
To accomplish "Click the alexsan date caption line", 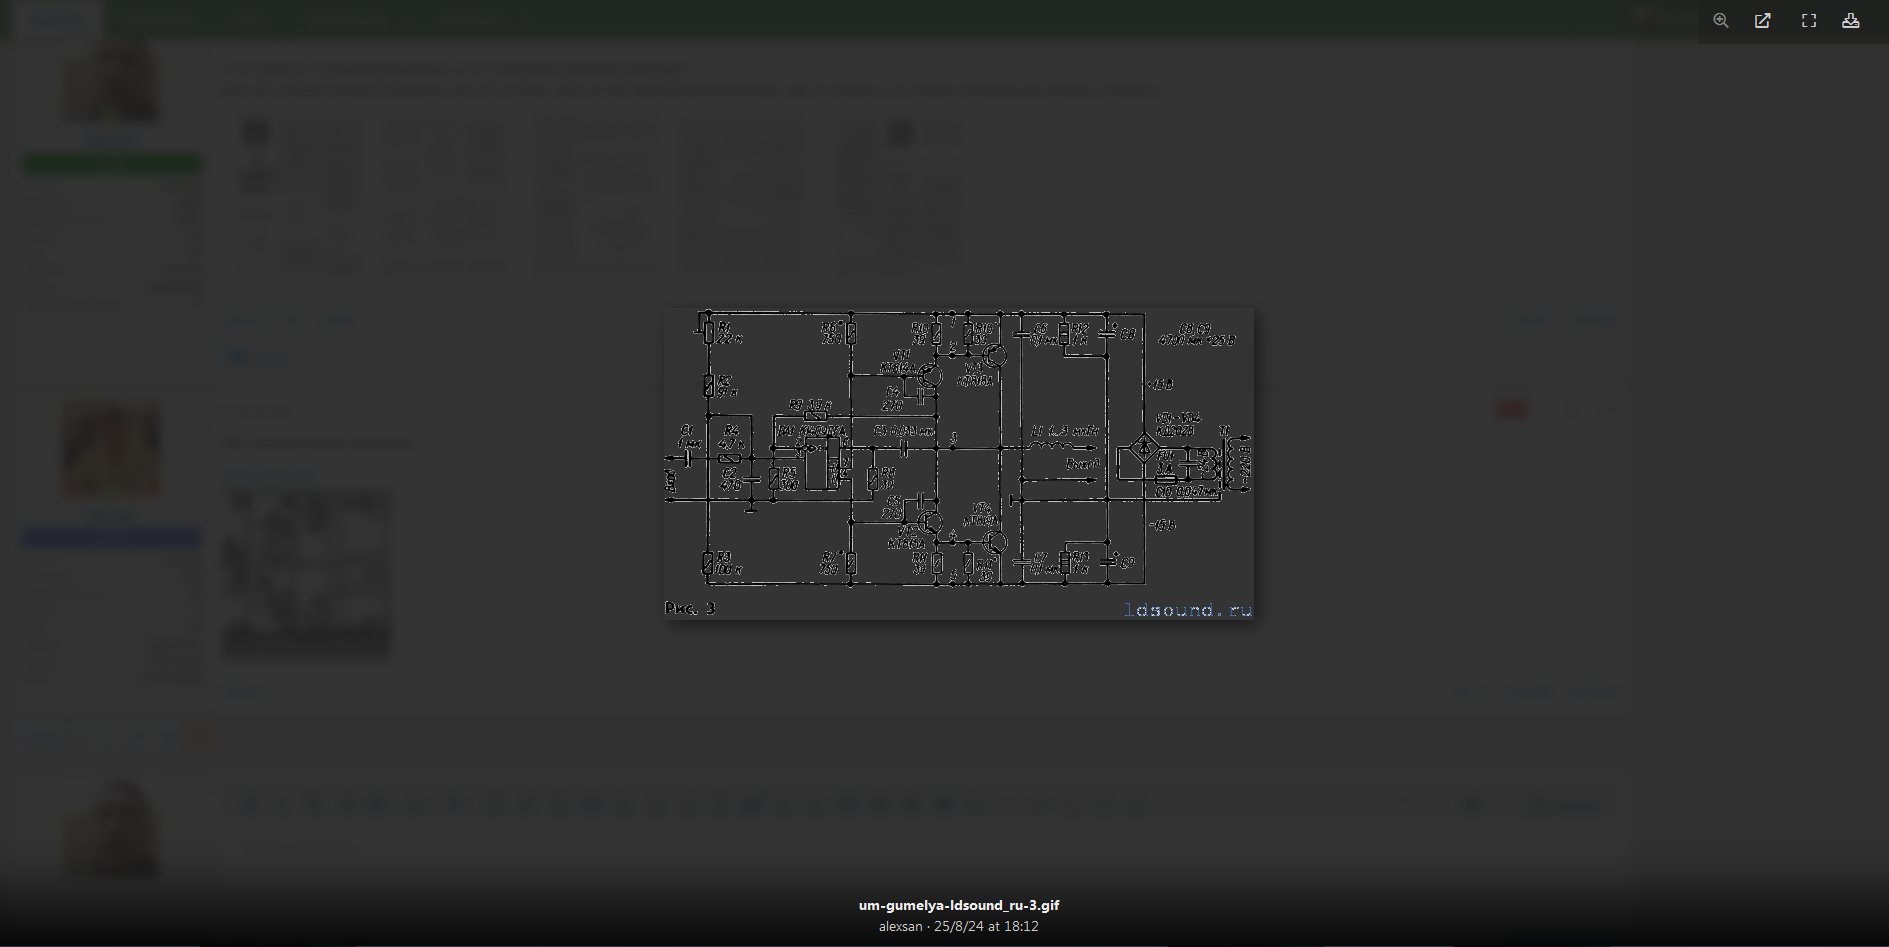I will 959,927.
